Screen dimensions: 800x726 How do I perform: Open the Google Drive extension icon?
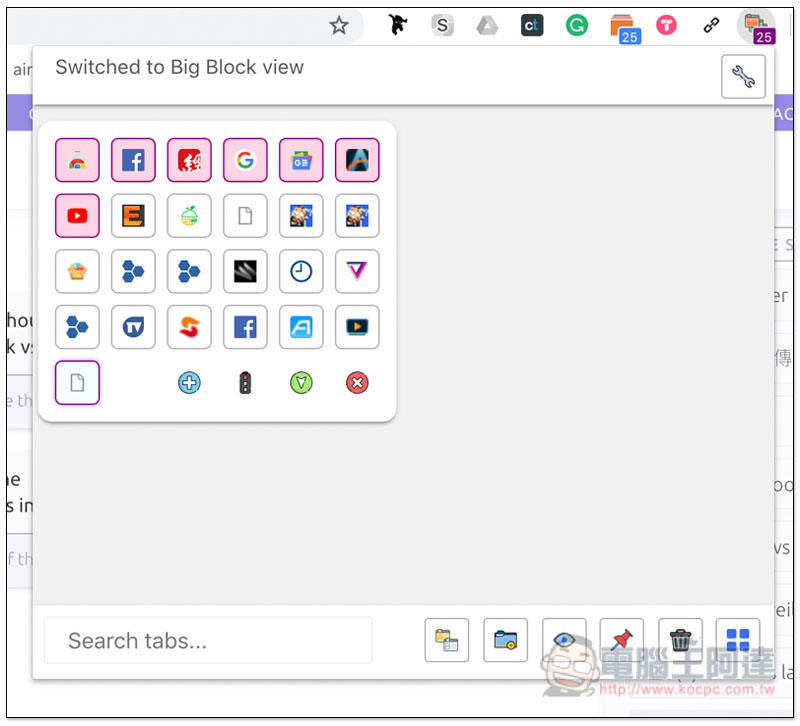click(487, 25)
